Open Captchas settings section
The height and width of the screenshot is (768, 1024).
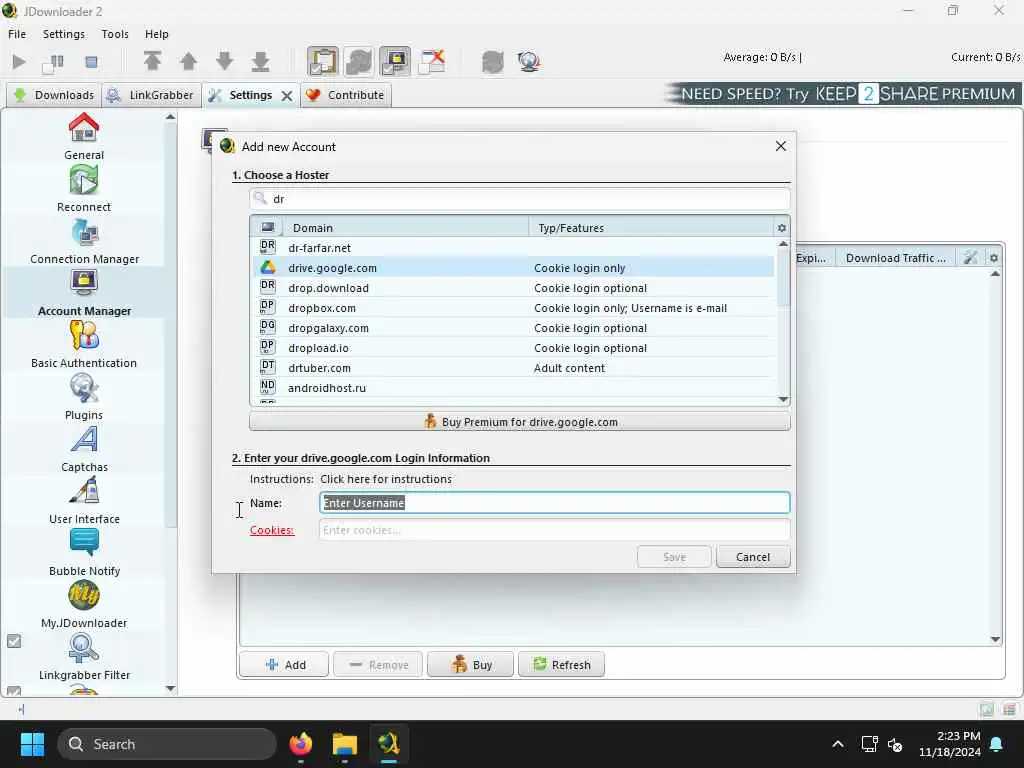coord(84,448)
